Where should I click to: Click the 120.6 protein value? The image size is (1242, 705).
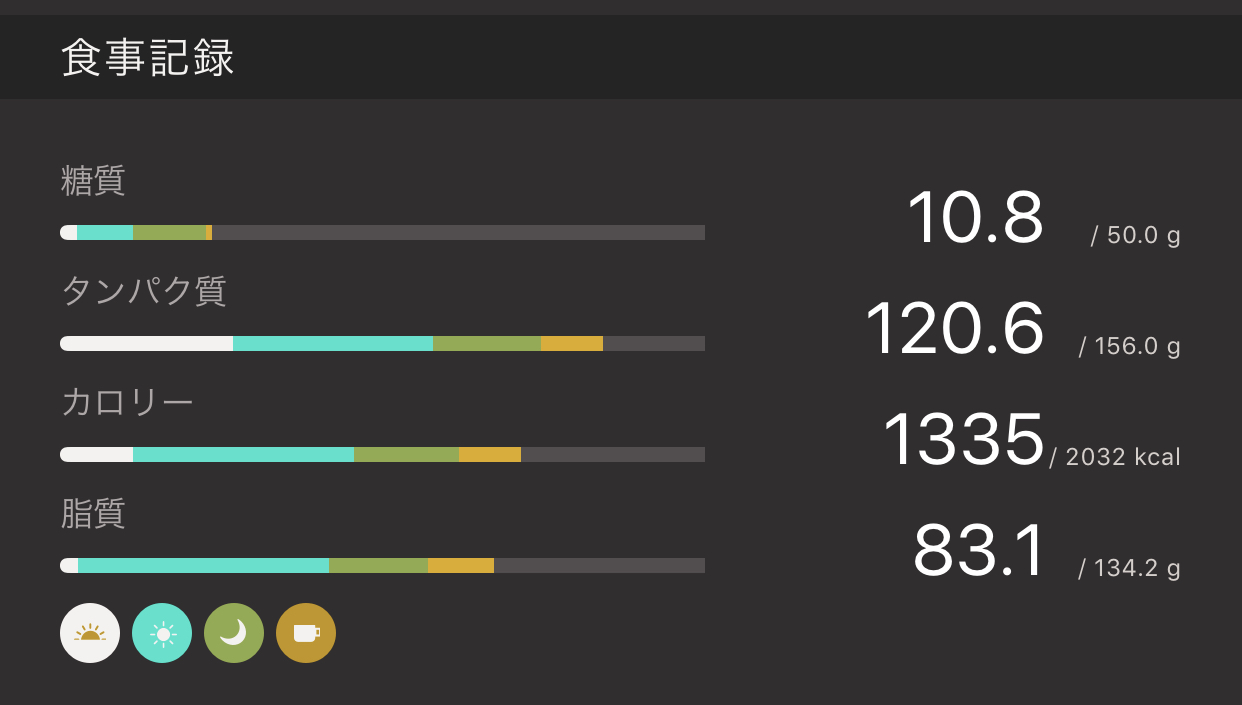point(954,329)
